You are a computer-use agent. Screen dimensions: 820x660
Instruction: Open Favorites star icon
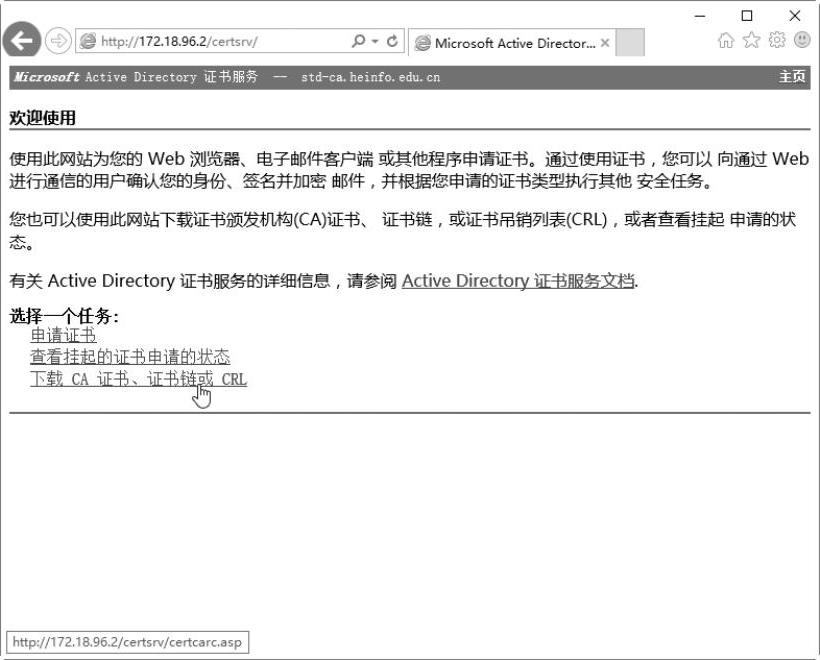coord(751,40)
